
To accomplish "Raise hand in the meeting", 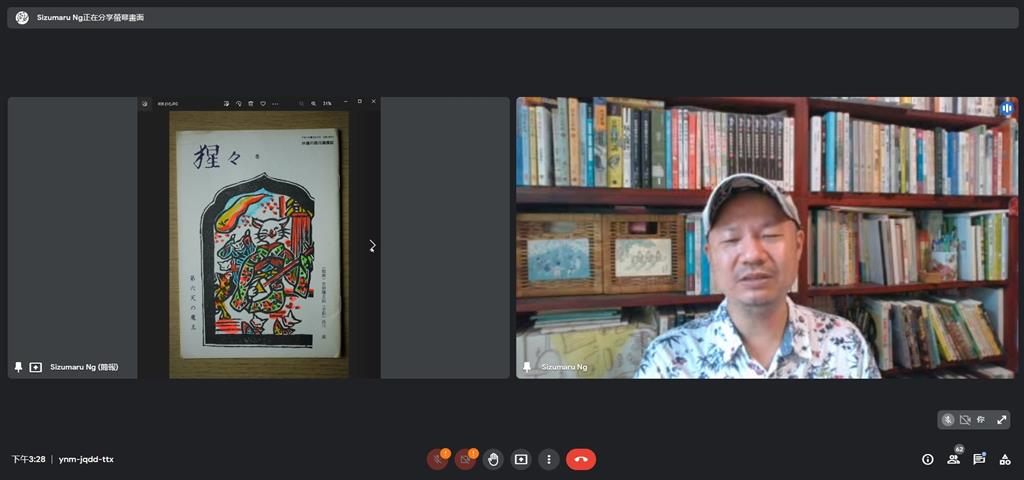I will pyautogui.click(x=493, y=459).
